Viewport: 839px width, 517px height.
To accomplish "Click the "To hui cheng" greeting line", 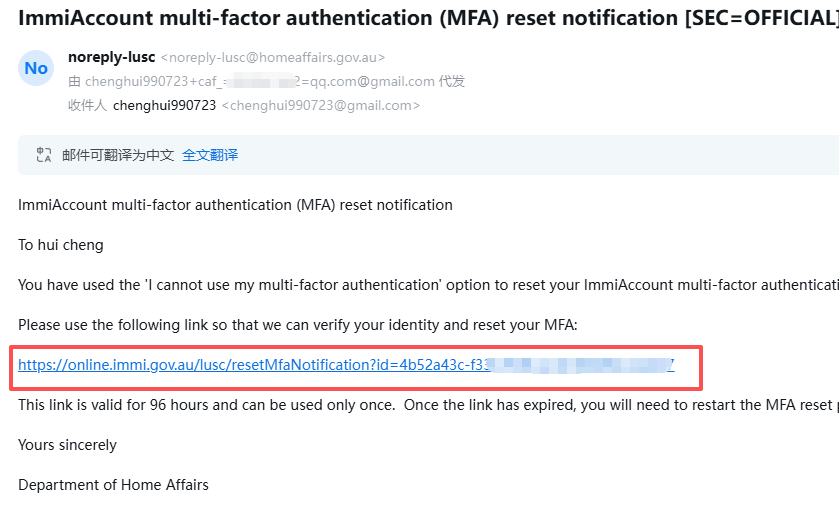I will click(61, 245).
